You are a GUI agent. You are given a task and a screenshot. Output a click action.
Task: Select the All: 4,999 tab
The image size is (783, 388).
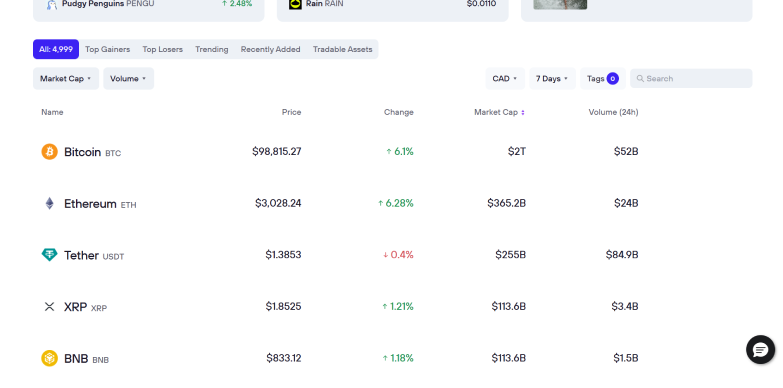click(56, 49)
